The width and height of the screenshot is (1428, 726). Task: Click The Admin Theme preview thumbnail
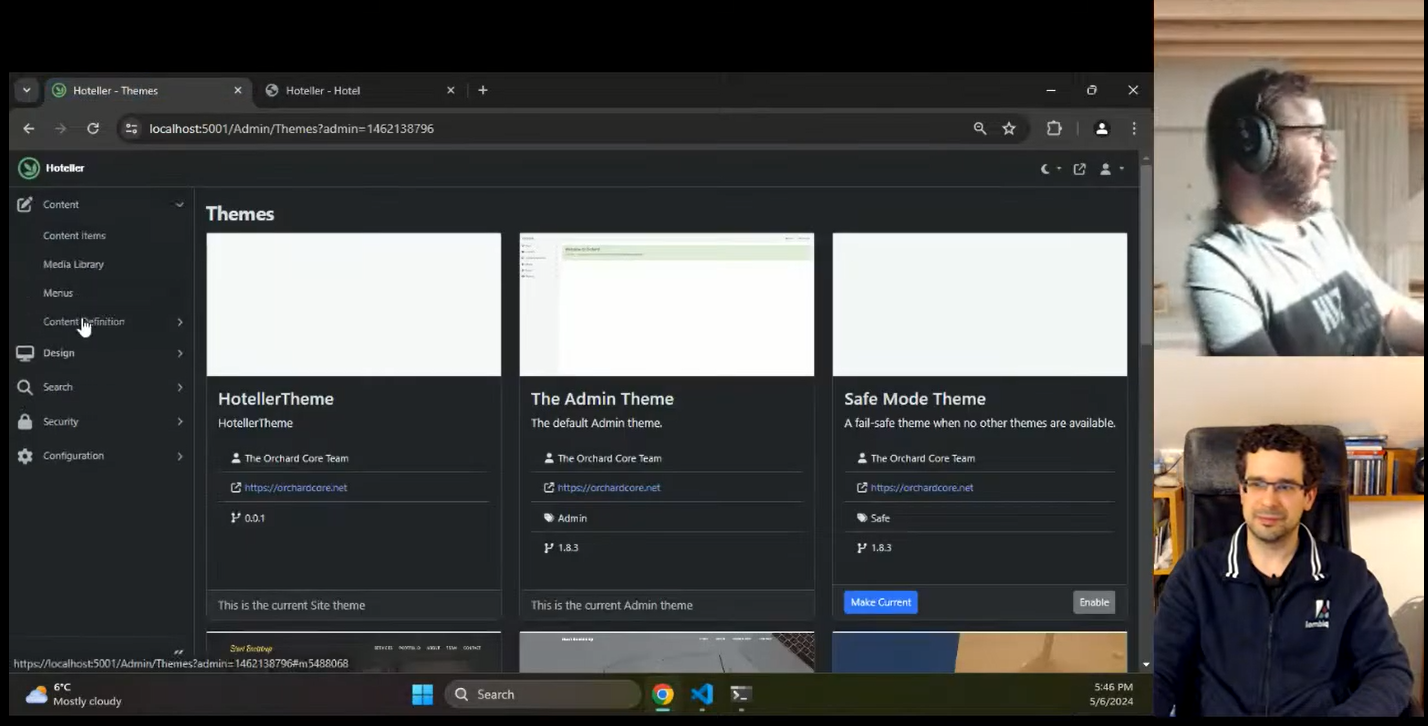click(x=667, y=305)
